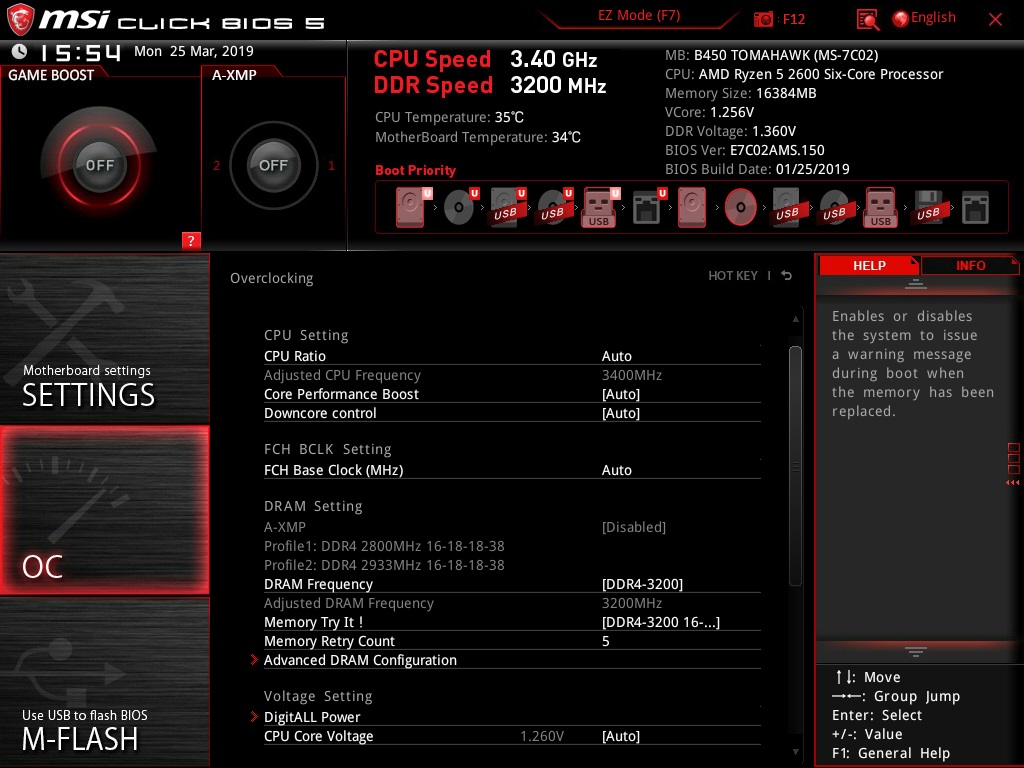Open DRAM Frequency [DDR4-3200] dropdown
Image resolution: width=1024 pixels, height=768 pixels.
pos(642,584)
